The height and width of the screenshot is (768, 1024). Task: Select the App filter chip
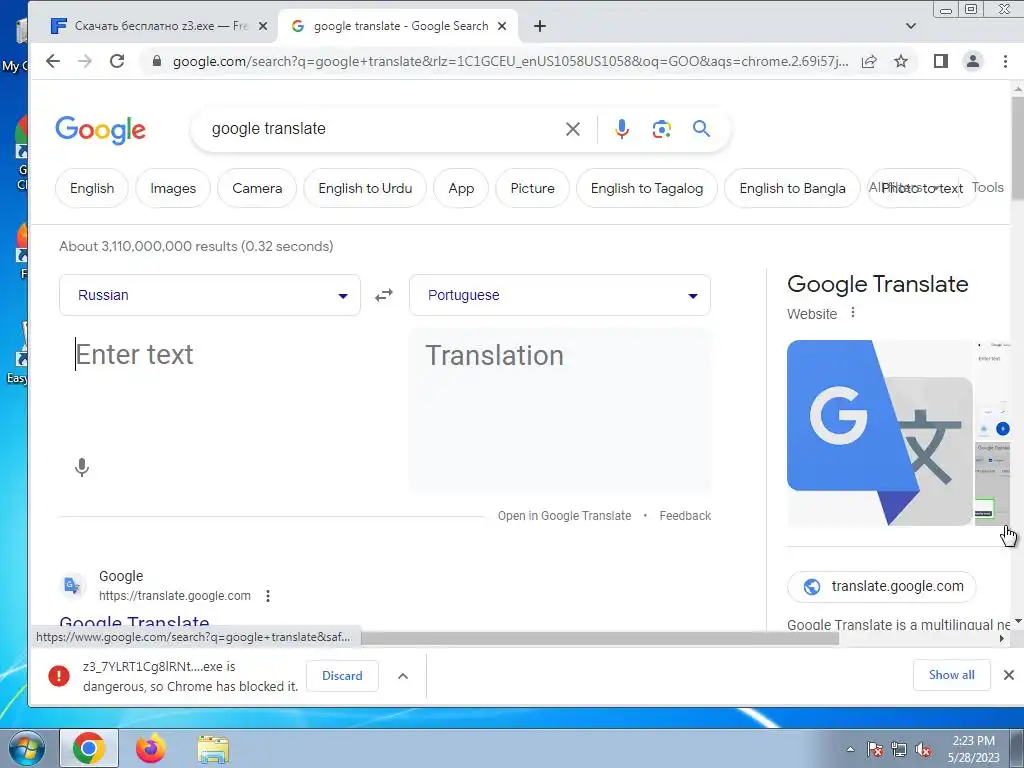[461, 188]
